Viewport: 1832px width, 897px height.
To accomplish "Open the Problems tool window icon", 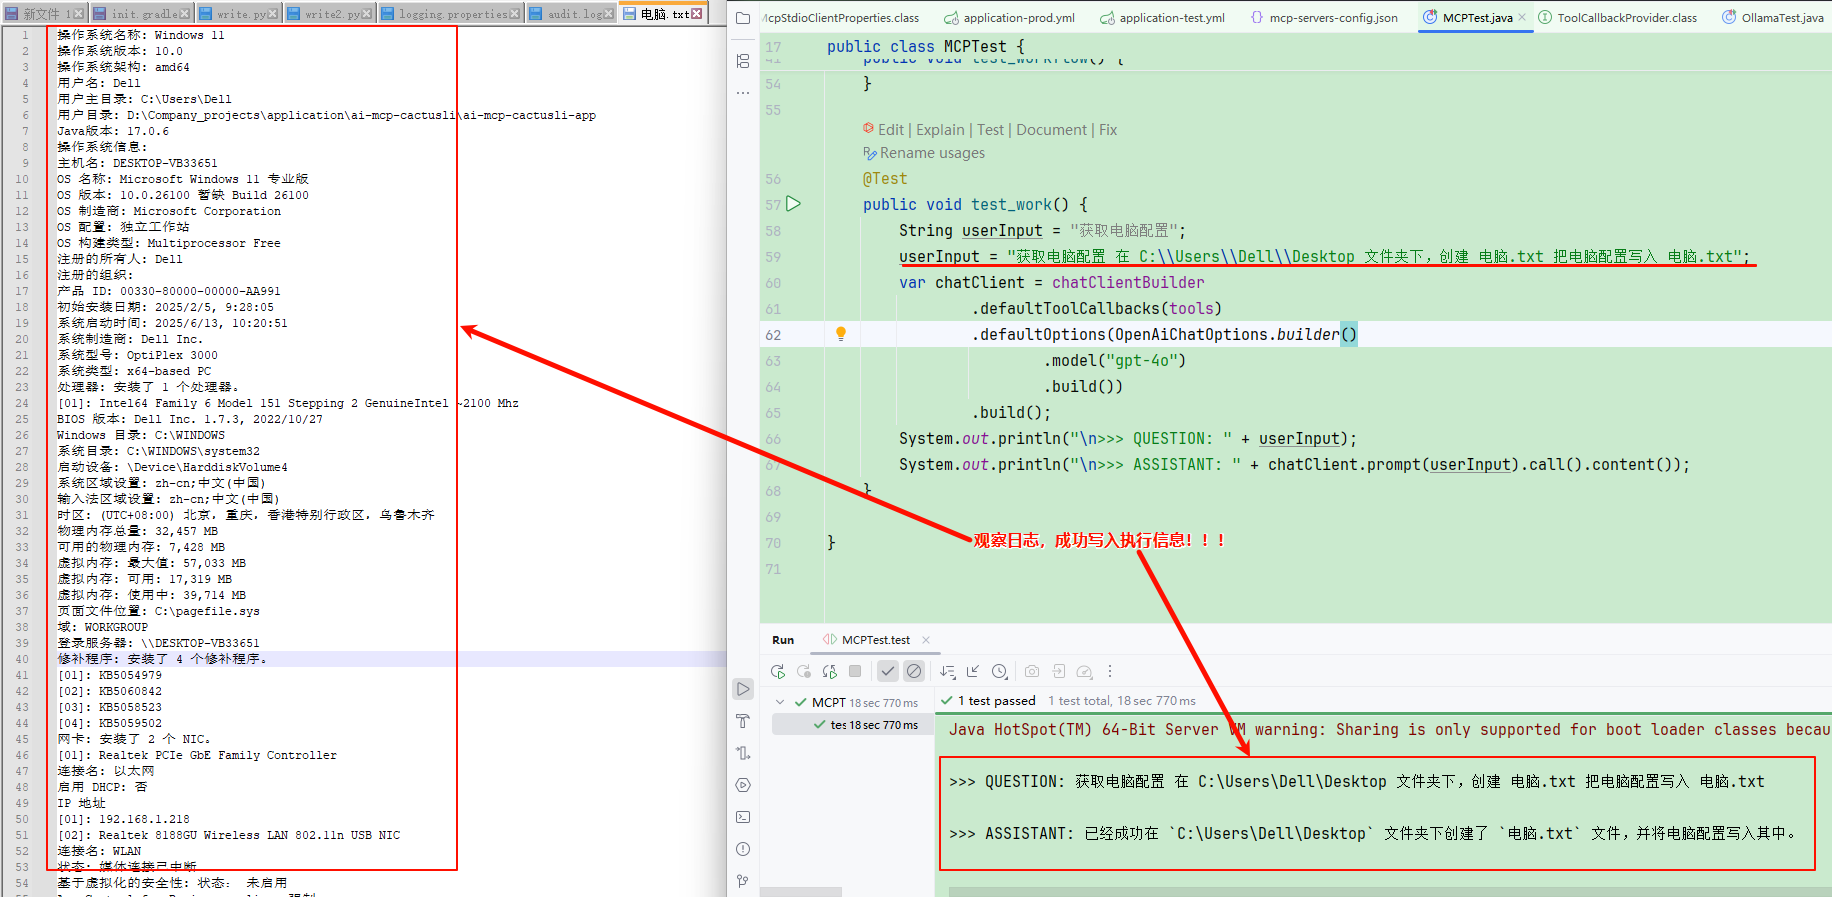I will coord(743,849).
